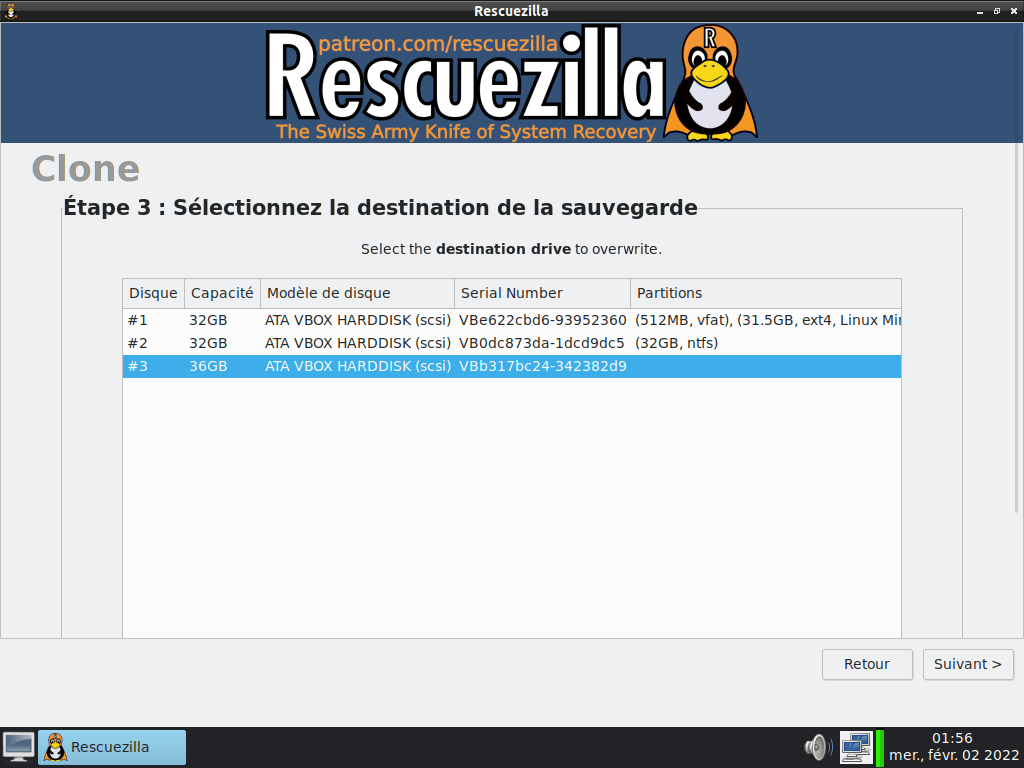Click the (512MB, vfat) partitions cell
1024x768 pixels.
(x=767, y=321)
